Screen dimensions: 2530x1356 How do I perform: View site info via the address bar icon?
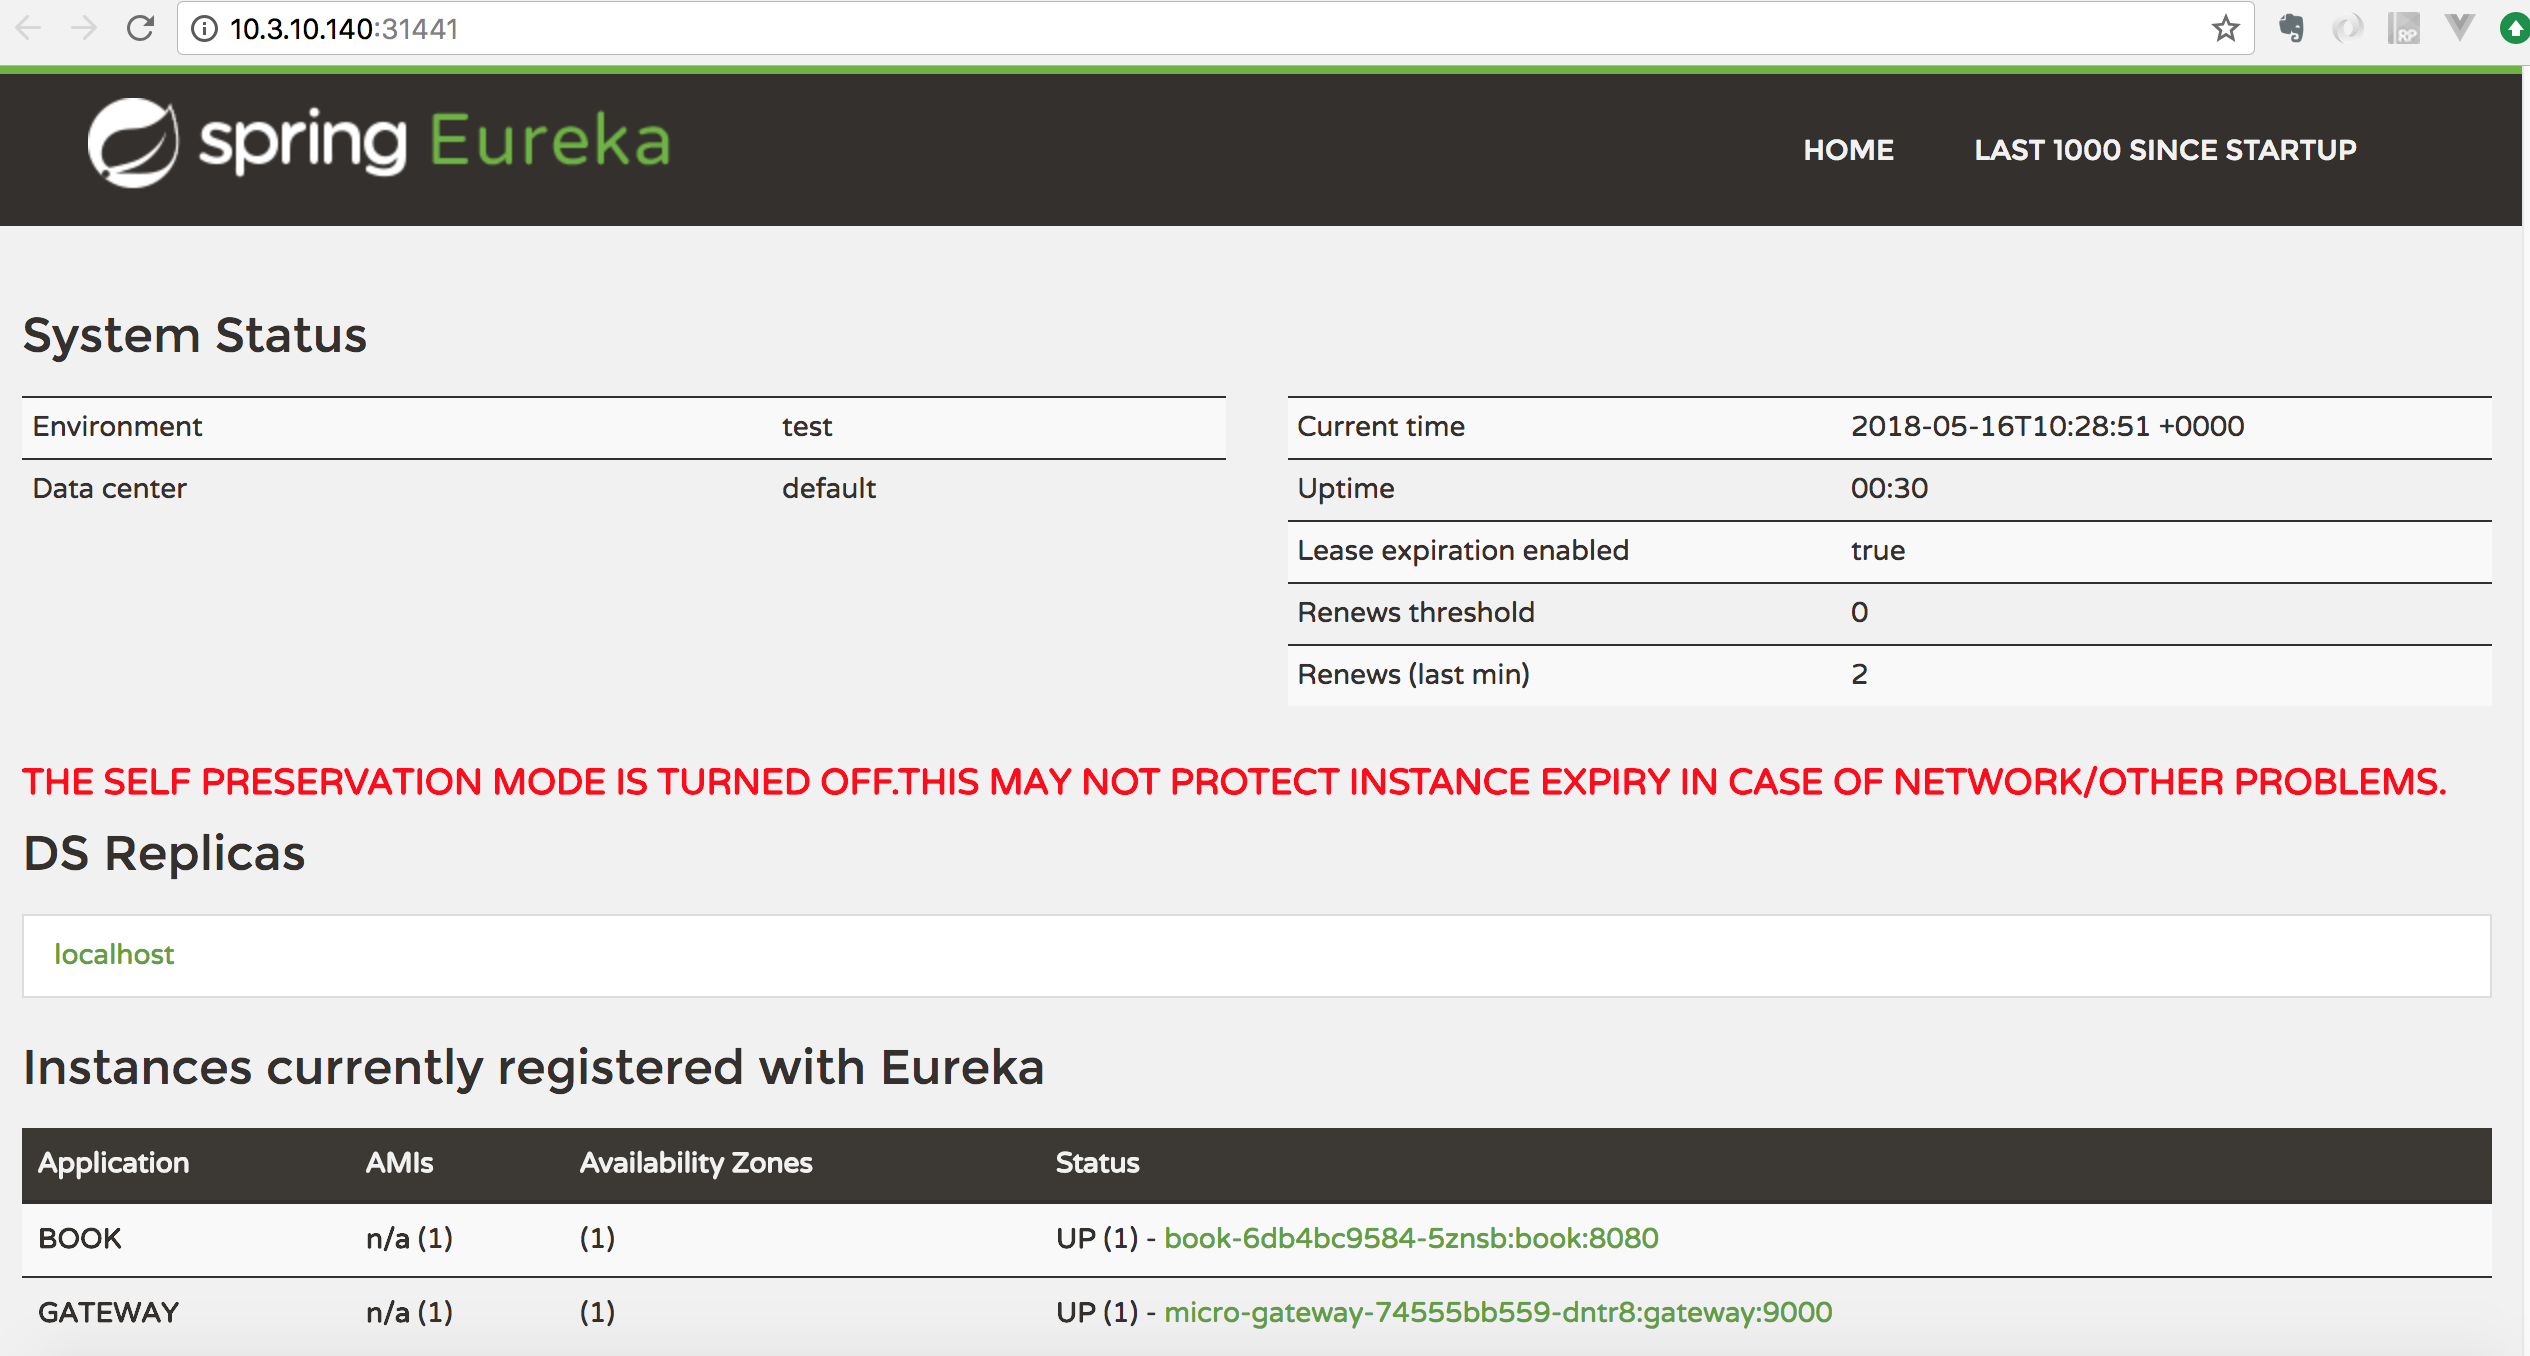(204, 28)
